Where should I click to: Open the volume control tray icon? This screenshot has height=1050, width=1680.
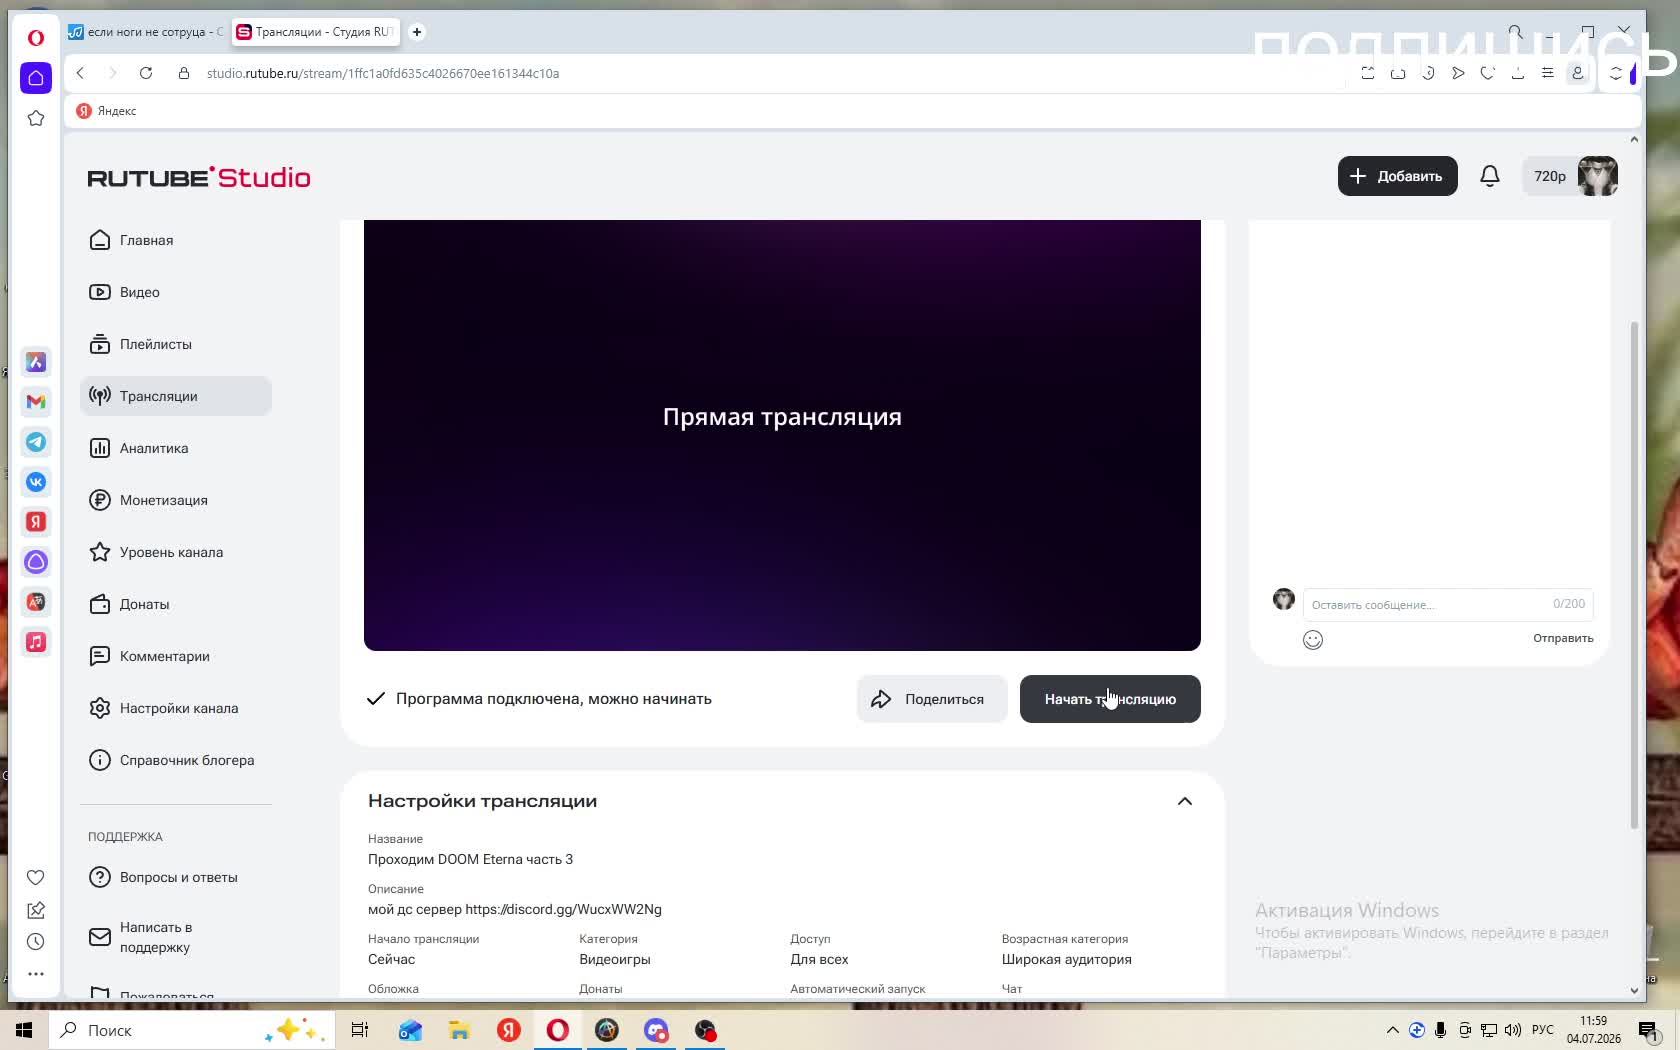1512,1030
